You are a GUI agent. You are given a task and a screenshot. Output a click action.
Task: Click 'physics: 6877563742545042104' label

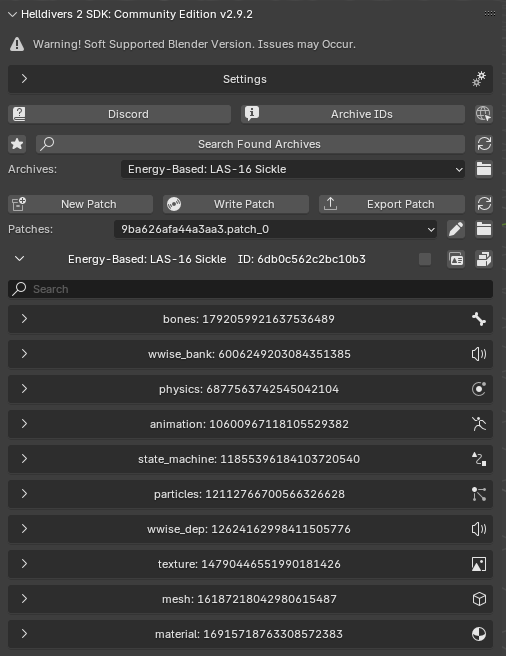[249, 389]
